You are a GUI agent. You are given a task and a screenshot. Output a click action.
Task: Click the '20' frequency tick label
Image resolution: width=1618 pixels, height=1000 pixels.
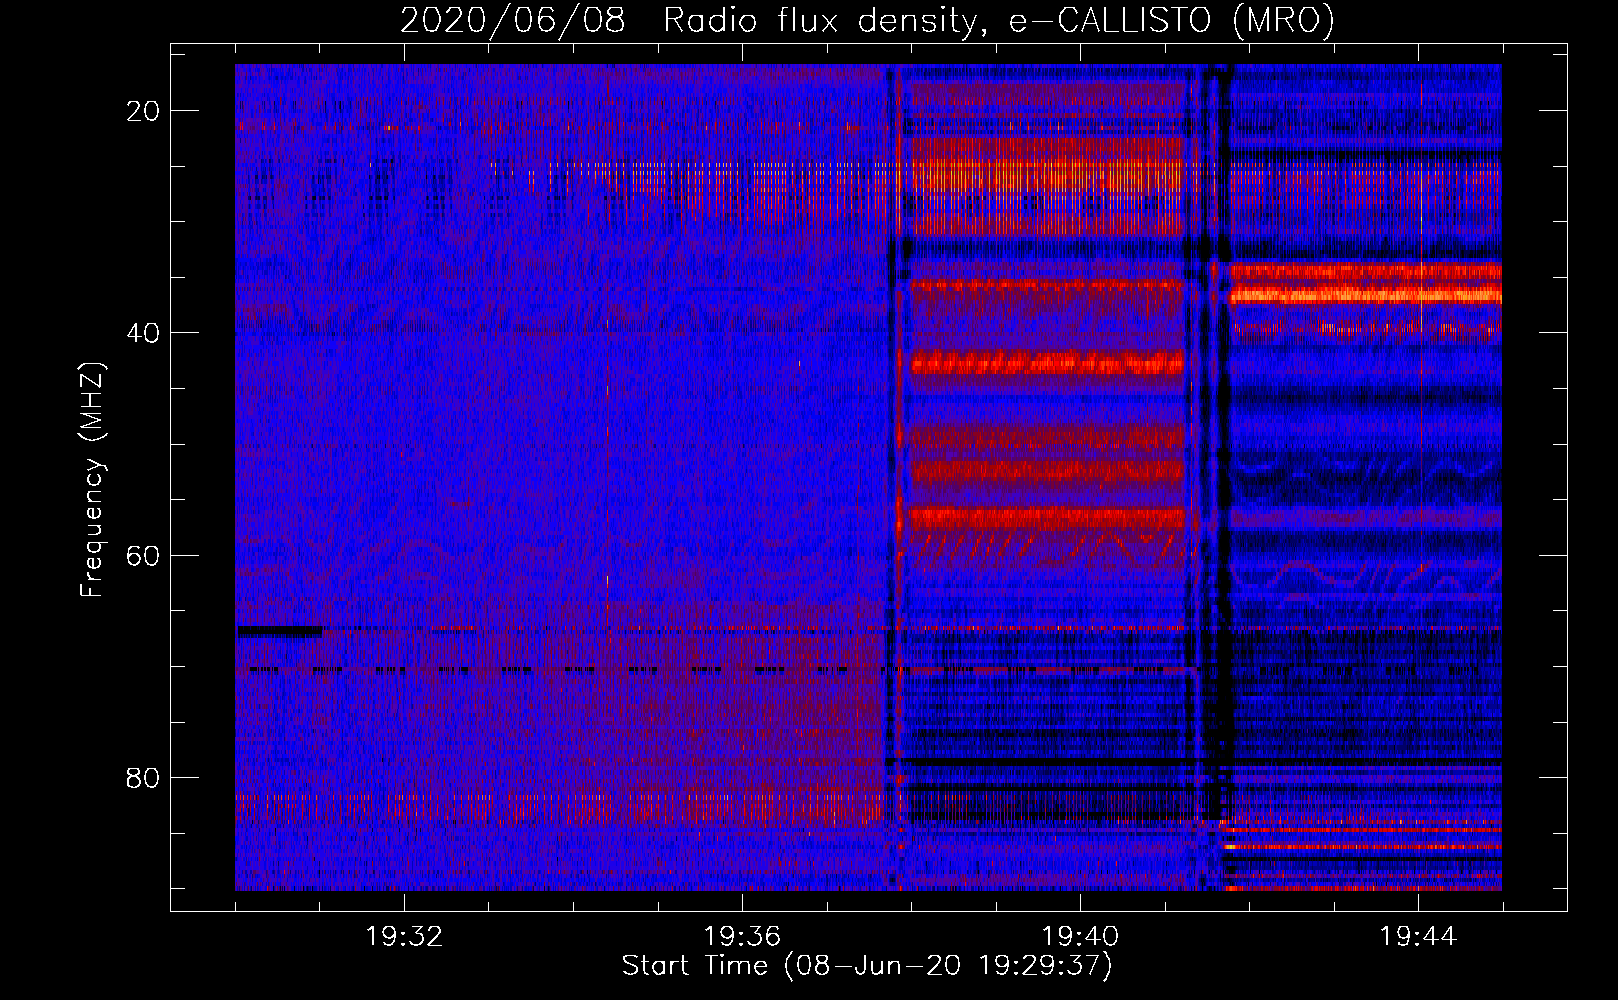tap(143, 111)
